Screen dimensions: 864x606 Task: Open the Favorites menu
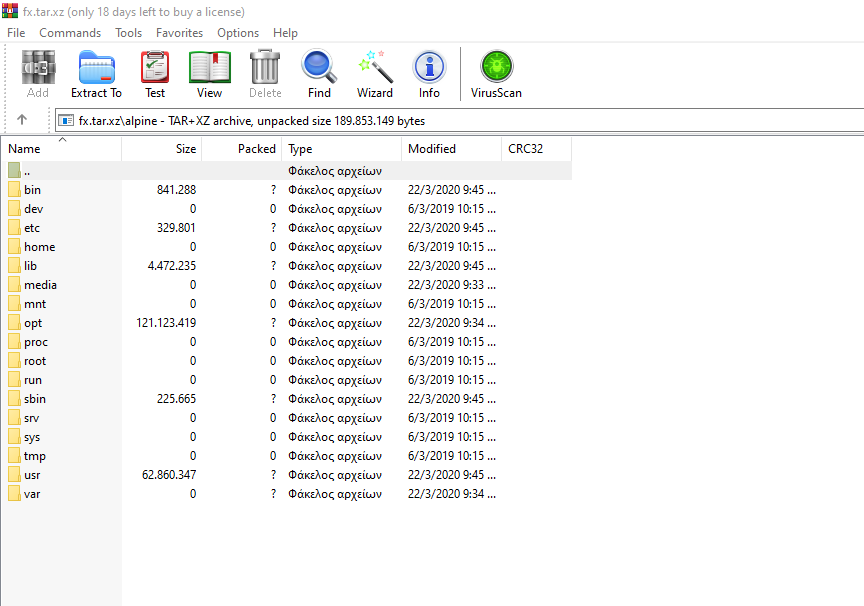[x=179, y=33]
